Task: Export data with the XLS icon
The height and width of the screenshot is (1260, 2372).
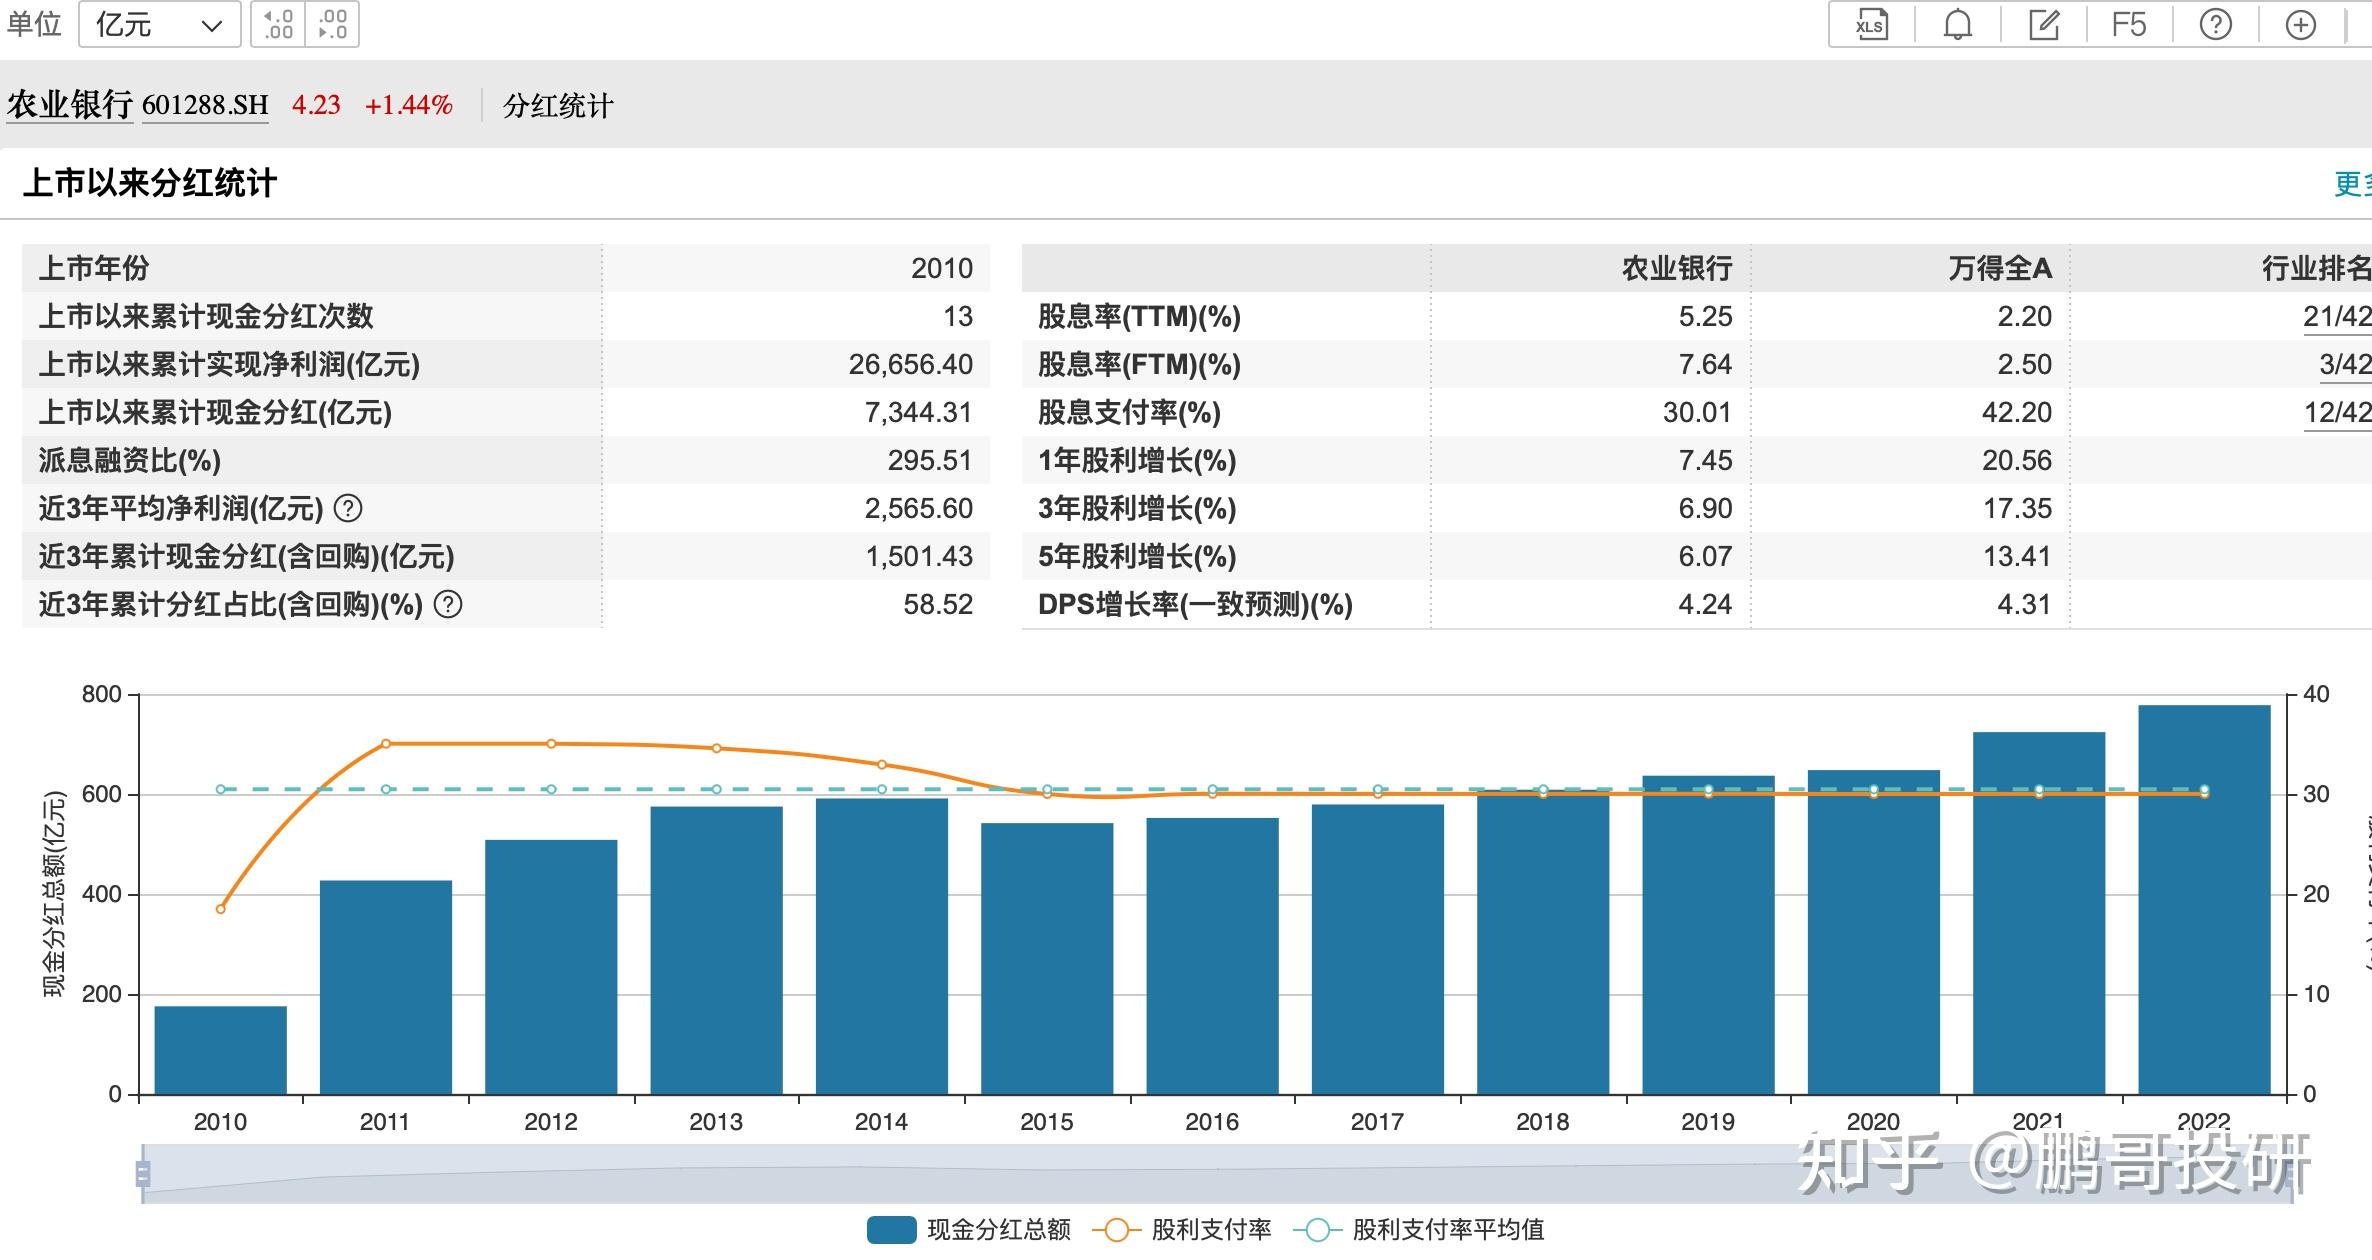Action: click(1871, 25)
